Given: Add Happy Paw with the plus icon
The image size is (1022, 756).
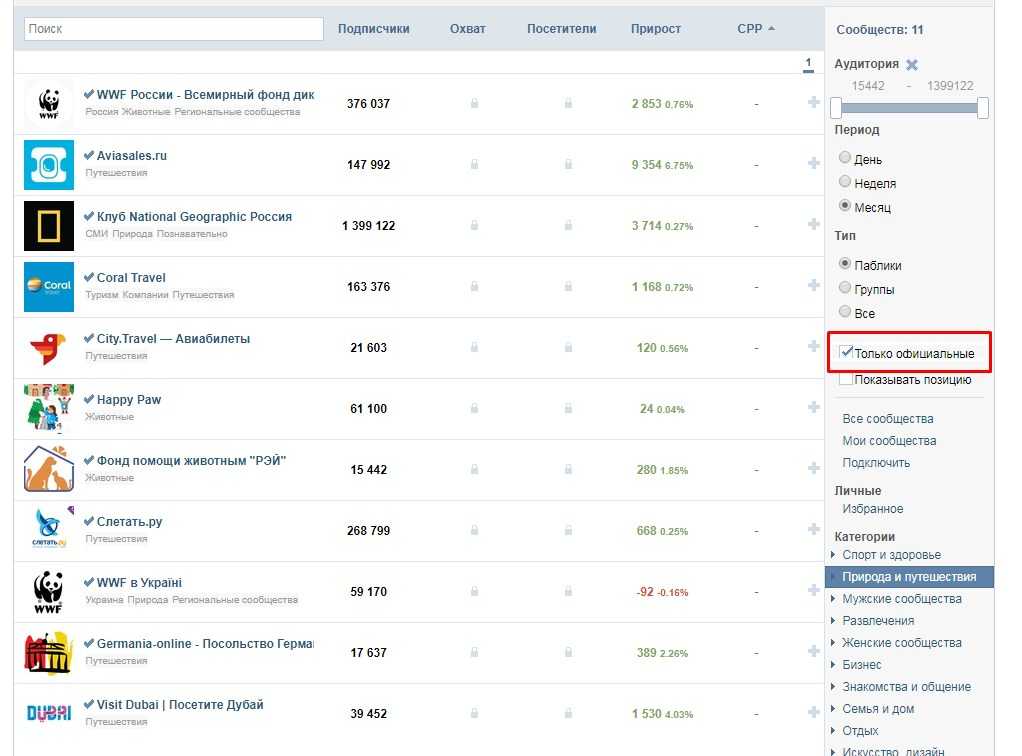Looking at the screenshot, I should 814,407.
